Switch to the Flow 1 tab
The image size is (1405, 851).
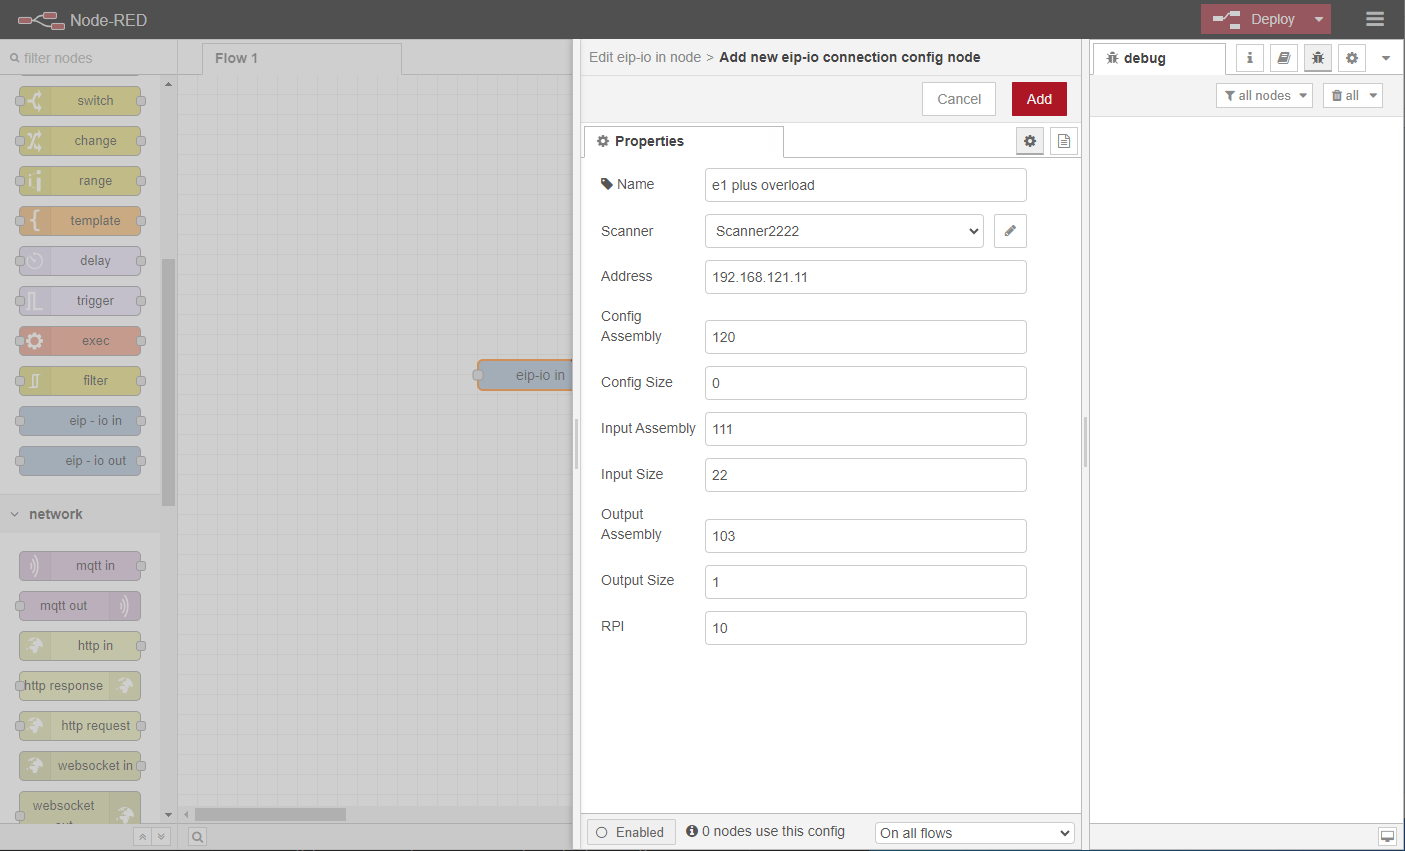[301, 59]
